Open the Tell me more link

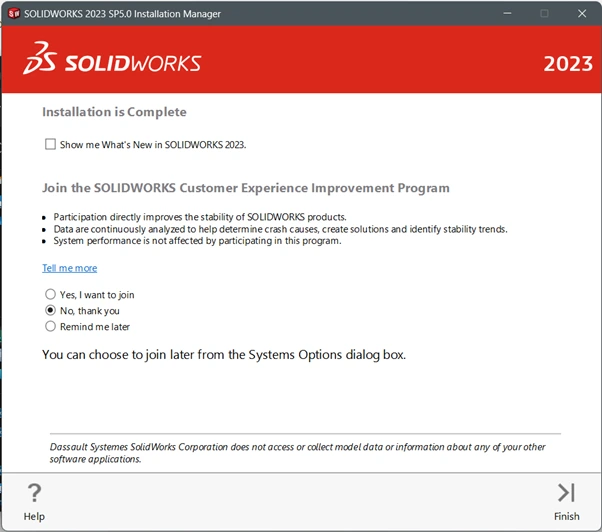69,268
